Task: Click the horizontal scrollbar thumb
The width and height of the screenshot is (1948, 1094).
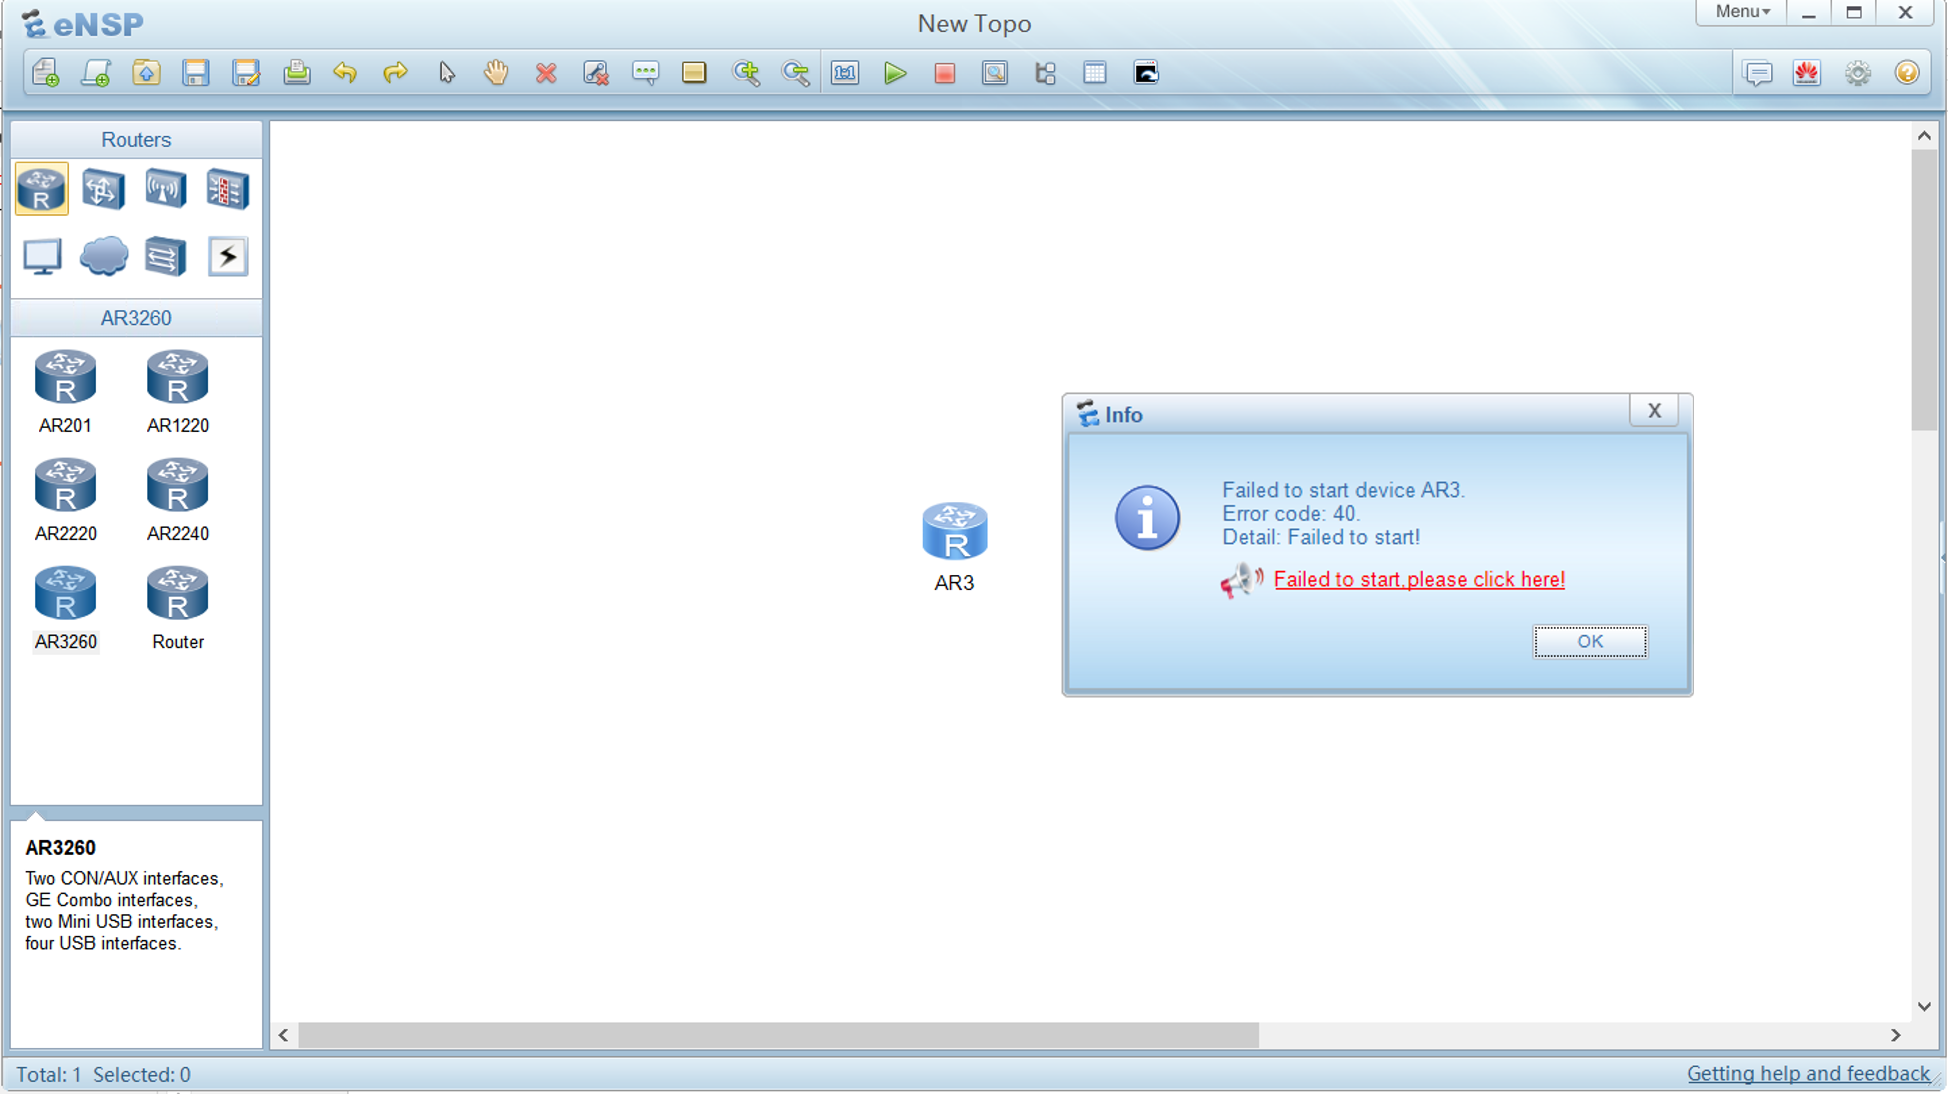Action: (x=778, y=1035)
